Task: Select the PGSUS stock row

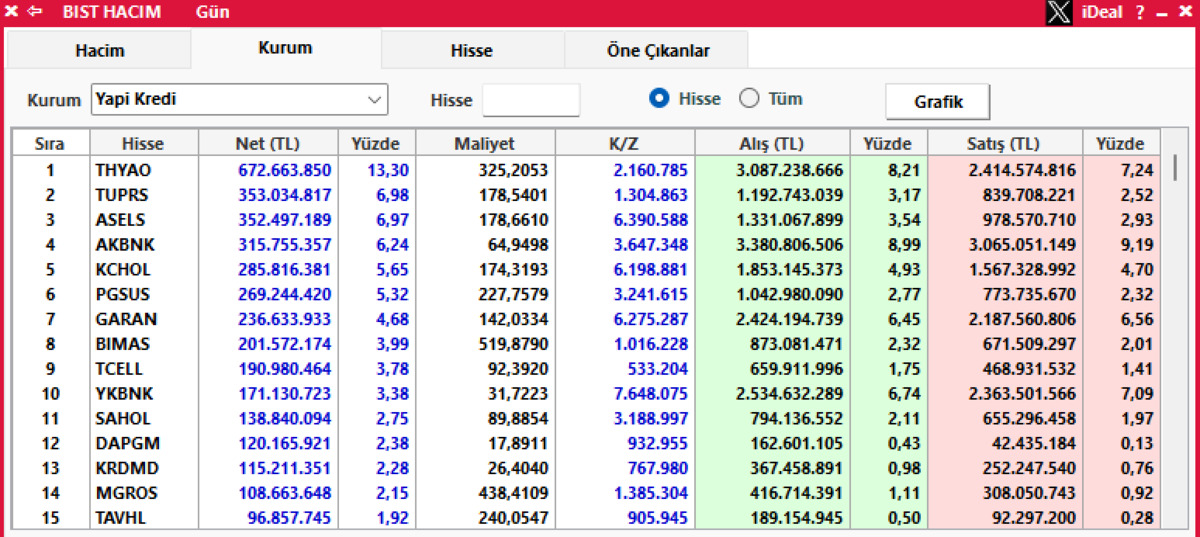Action: (586, 294)
